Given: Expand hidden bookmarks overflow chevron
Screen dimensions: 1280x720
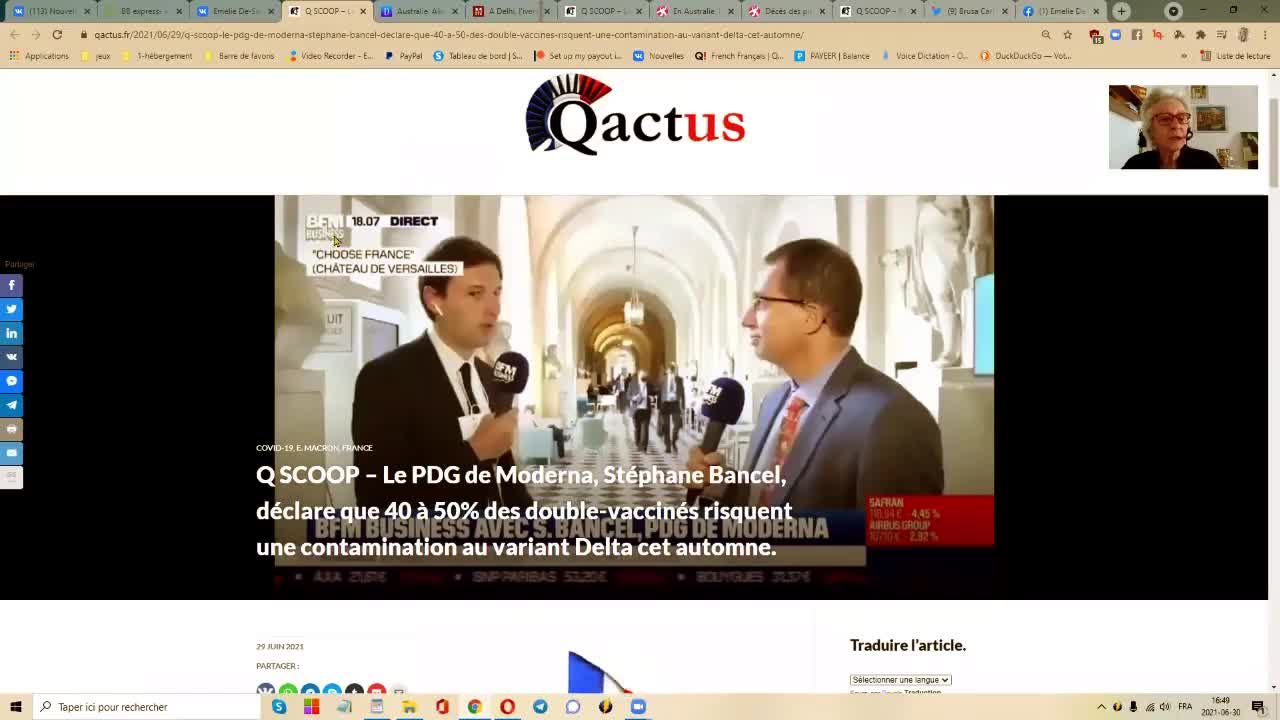Looking at the screenshot, I should coord(1184,56).
